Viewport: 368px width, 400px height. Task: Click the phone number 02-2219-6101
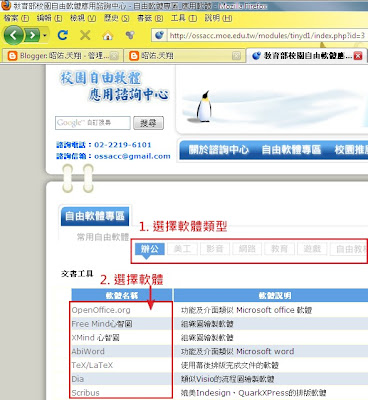point(123,145)
